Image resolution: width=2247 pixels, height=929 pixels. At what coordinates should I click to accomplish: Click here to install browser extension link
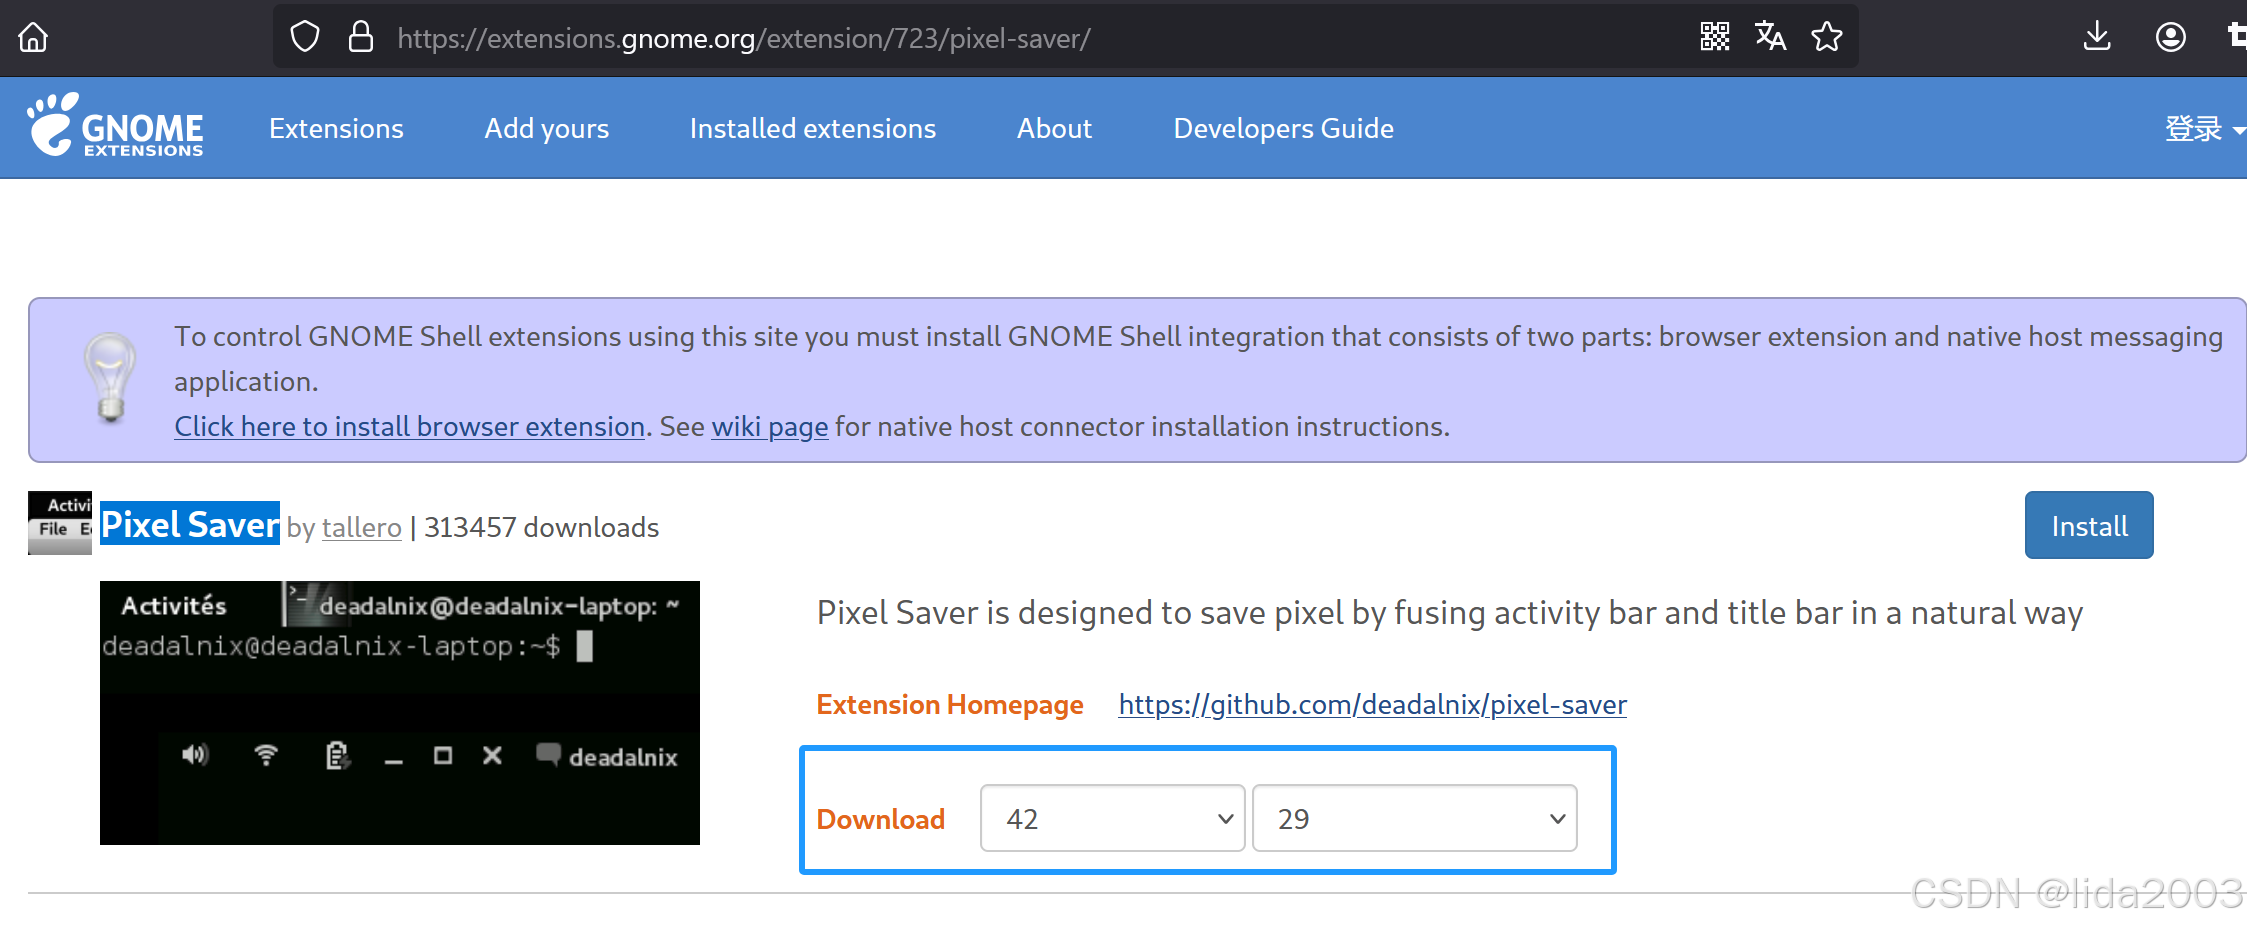coord(410,427)
